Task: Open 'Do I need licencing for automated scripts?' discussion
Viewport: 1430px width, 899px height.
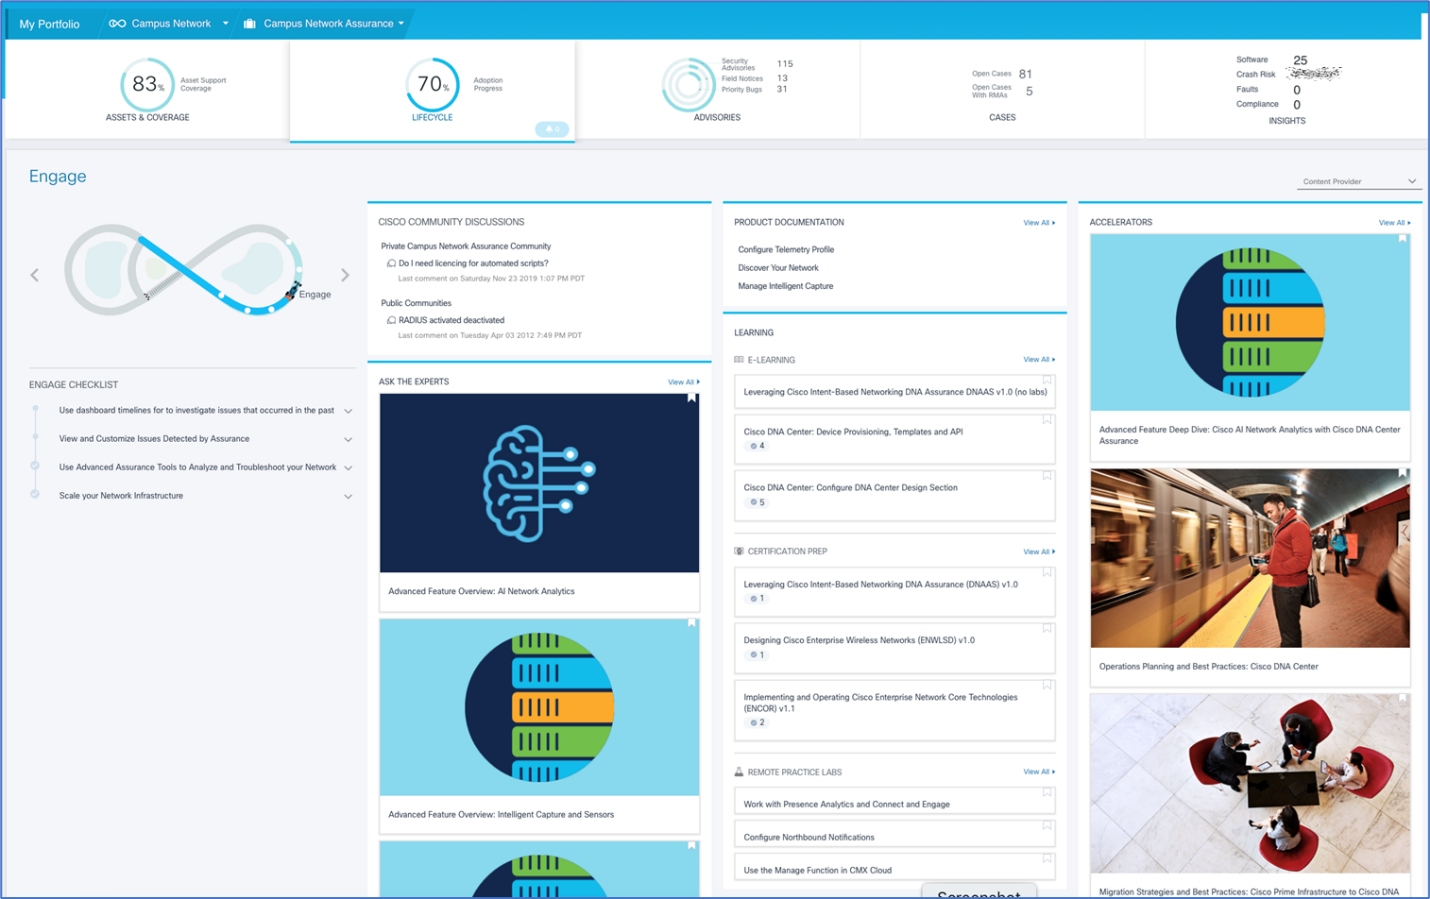Action: tap(473, 263)
